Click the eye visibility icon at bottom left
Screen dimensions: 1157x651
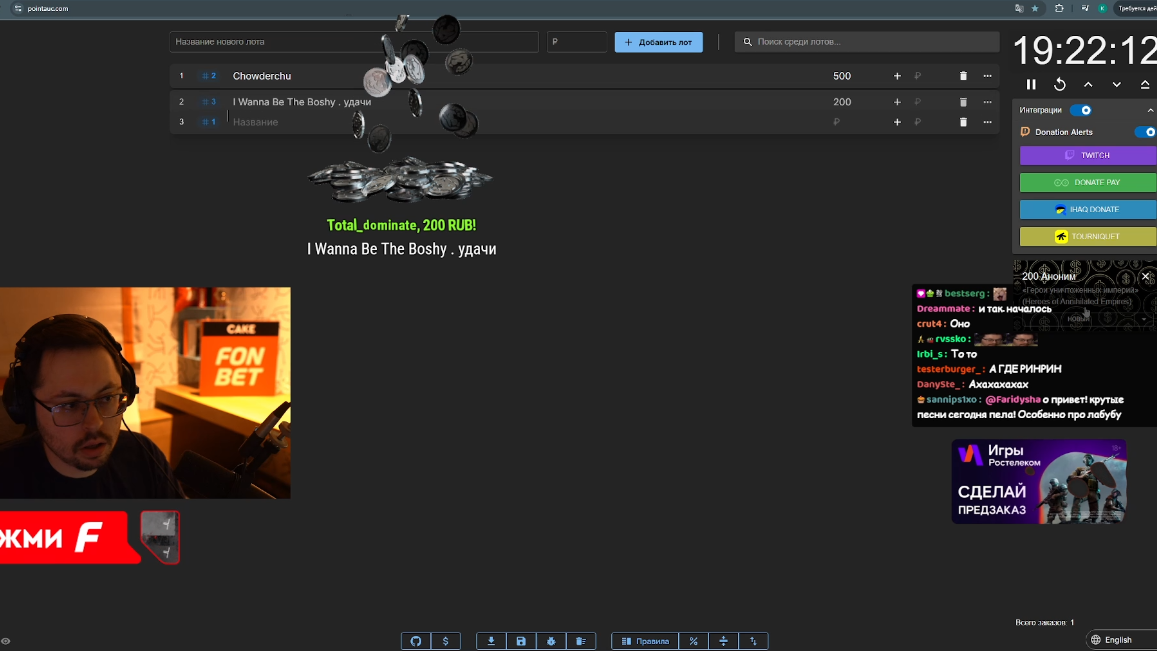coord(6,641)
